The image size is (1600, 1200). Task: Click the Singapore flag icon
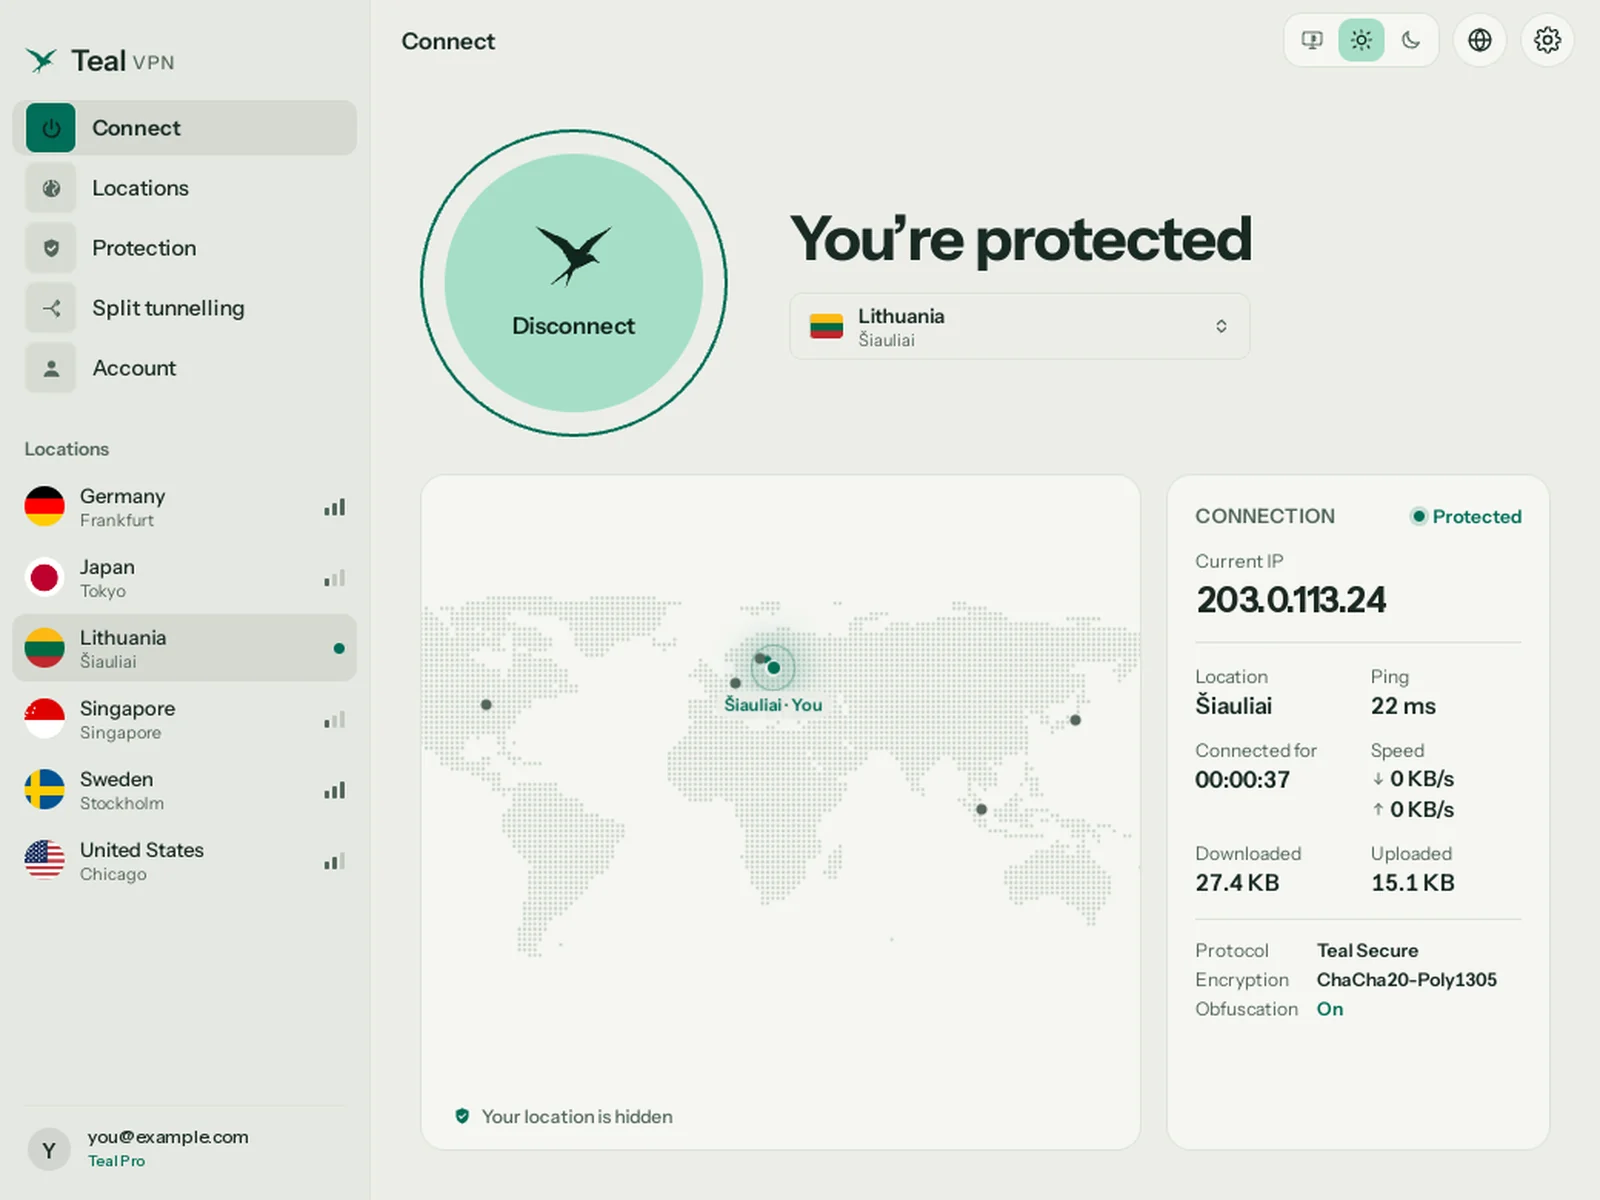point(45,718)
